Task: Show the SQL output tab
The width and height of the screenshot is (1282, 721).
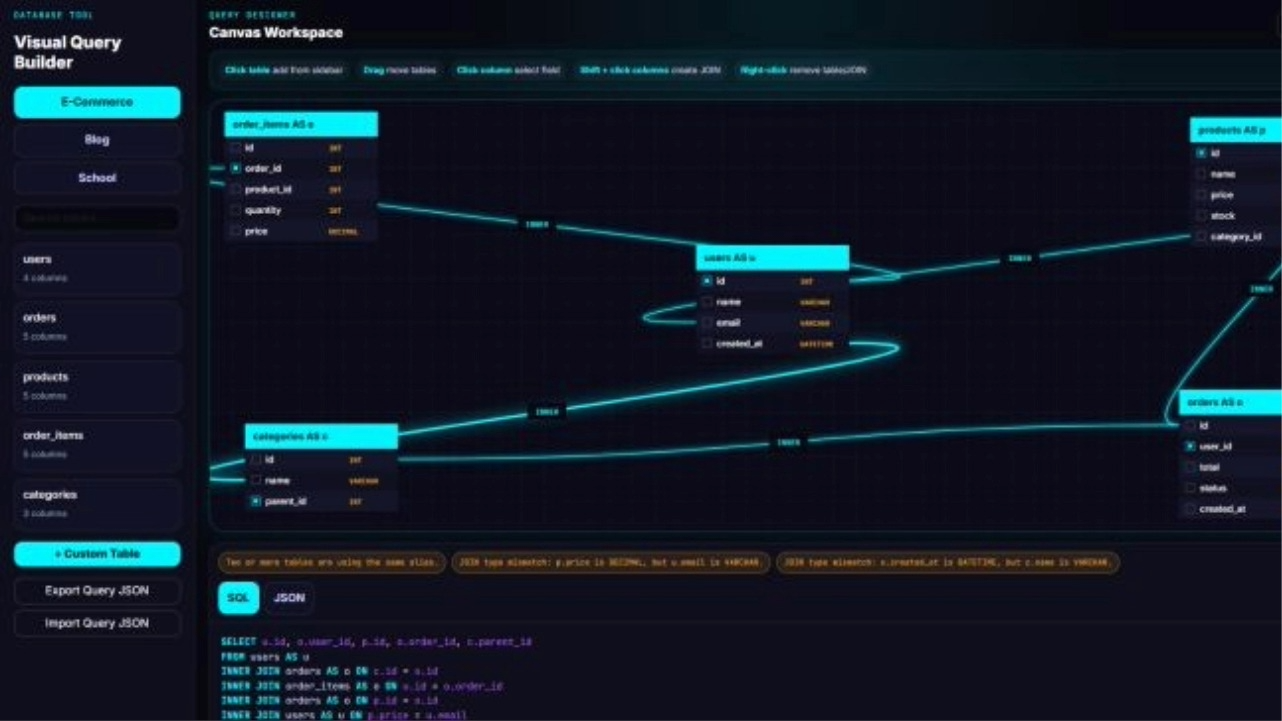Action: [x=238, y=598]
